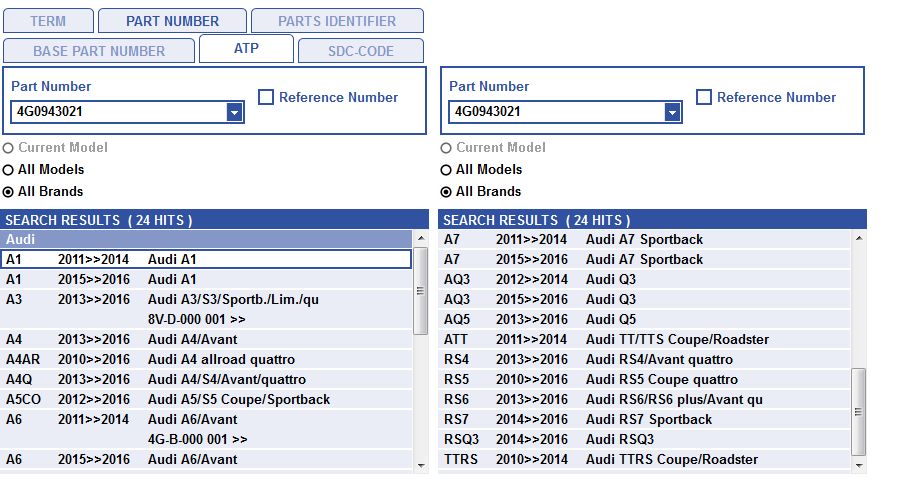Select Audi TT/TTS Coupe/Roadster result
This screenshot has height=488, width=900.
tap(644, 339)
